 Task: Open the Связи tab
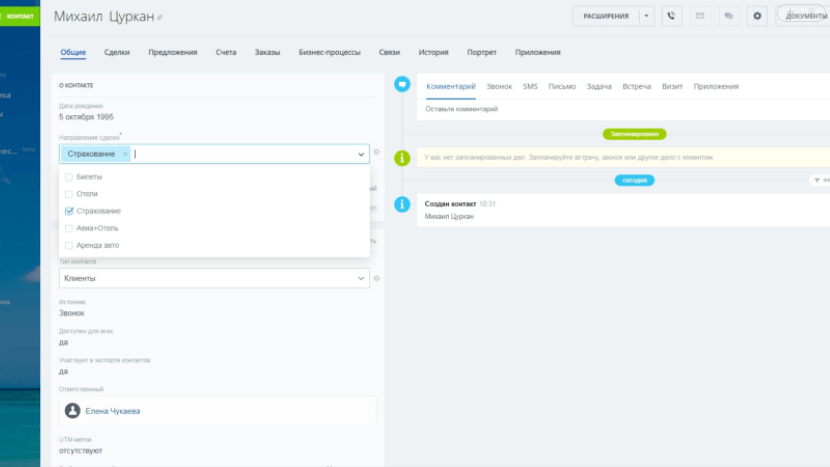pos(390,52)
